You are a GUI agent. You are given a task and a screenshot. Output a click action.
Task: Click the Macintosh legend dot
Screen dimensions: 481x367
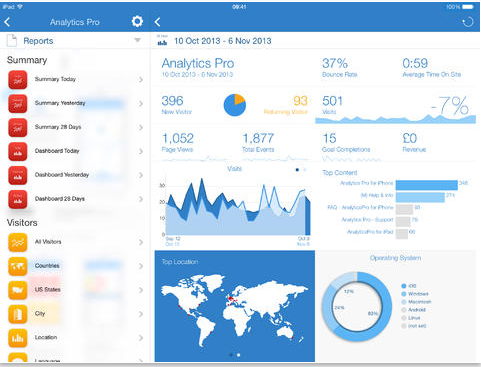click(x=404, y=302)
